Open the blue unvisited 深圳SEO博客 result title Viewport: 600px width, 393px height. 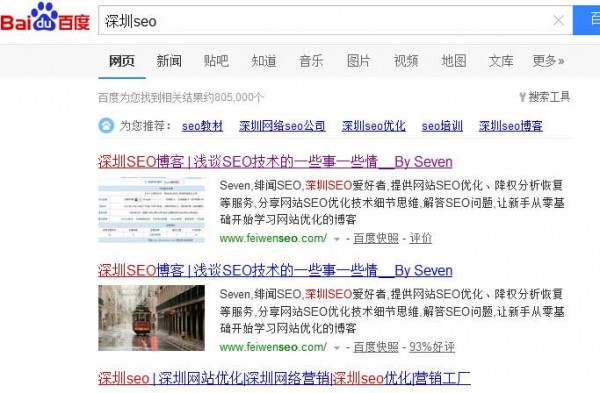(x=275, y=271)
